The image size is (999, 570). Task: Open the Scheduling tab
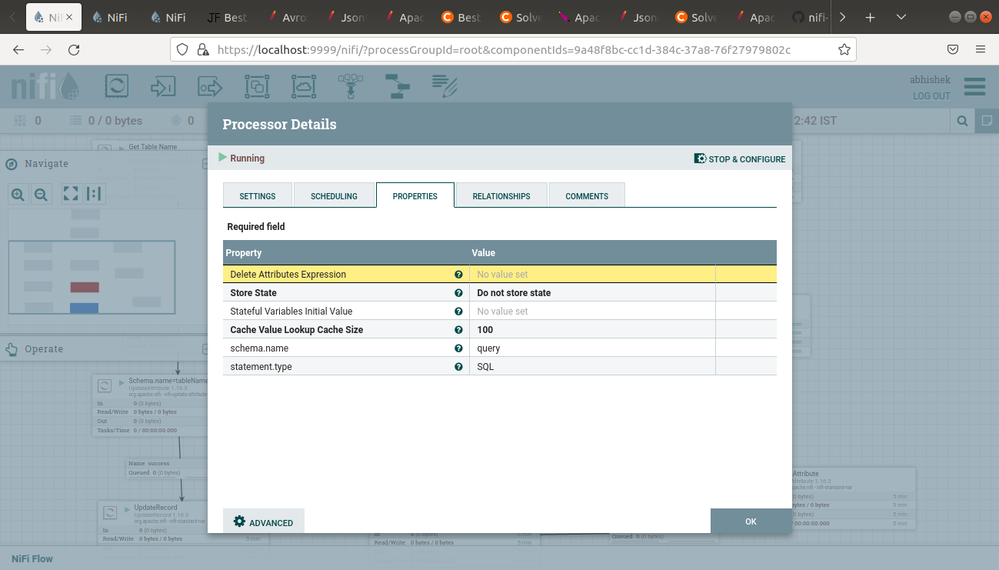point(333,196)
